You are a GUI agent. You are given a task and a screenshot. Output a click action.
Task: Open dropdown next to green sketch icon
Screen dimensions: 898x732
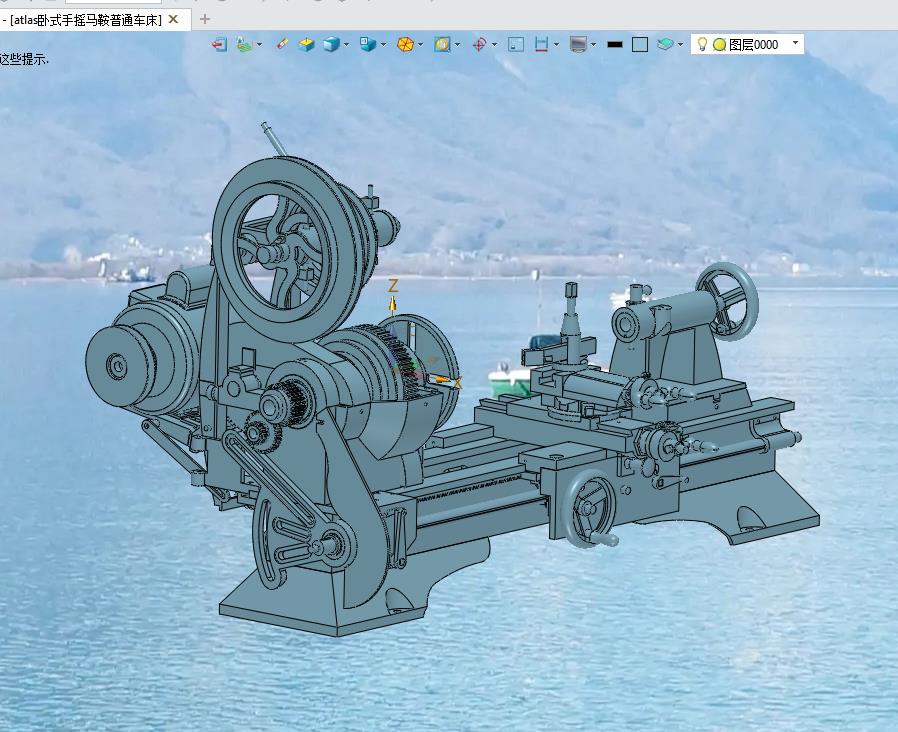click(260, 45)
